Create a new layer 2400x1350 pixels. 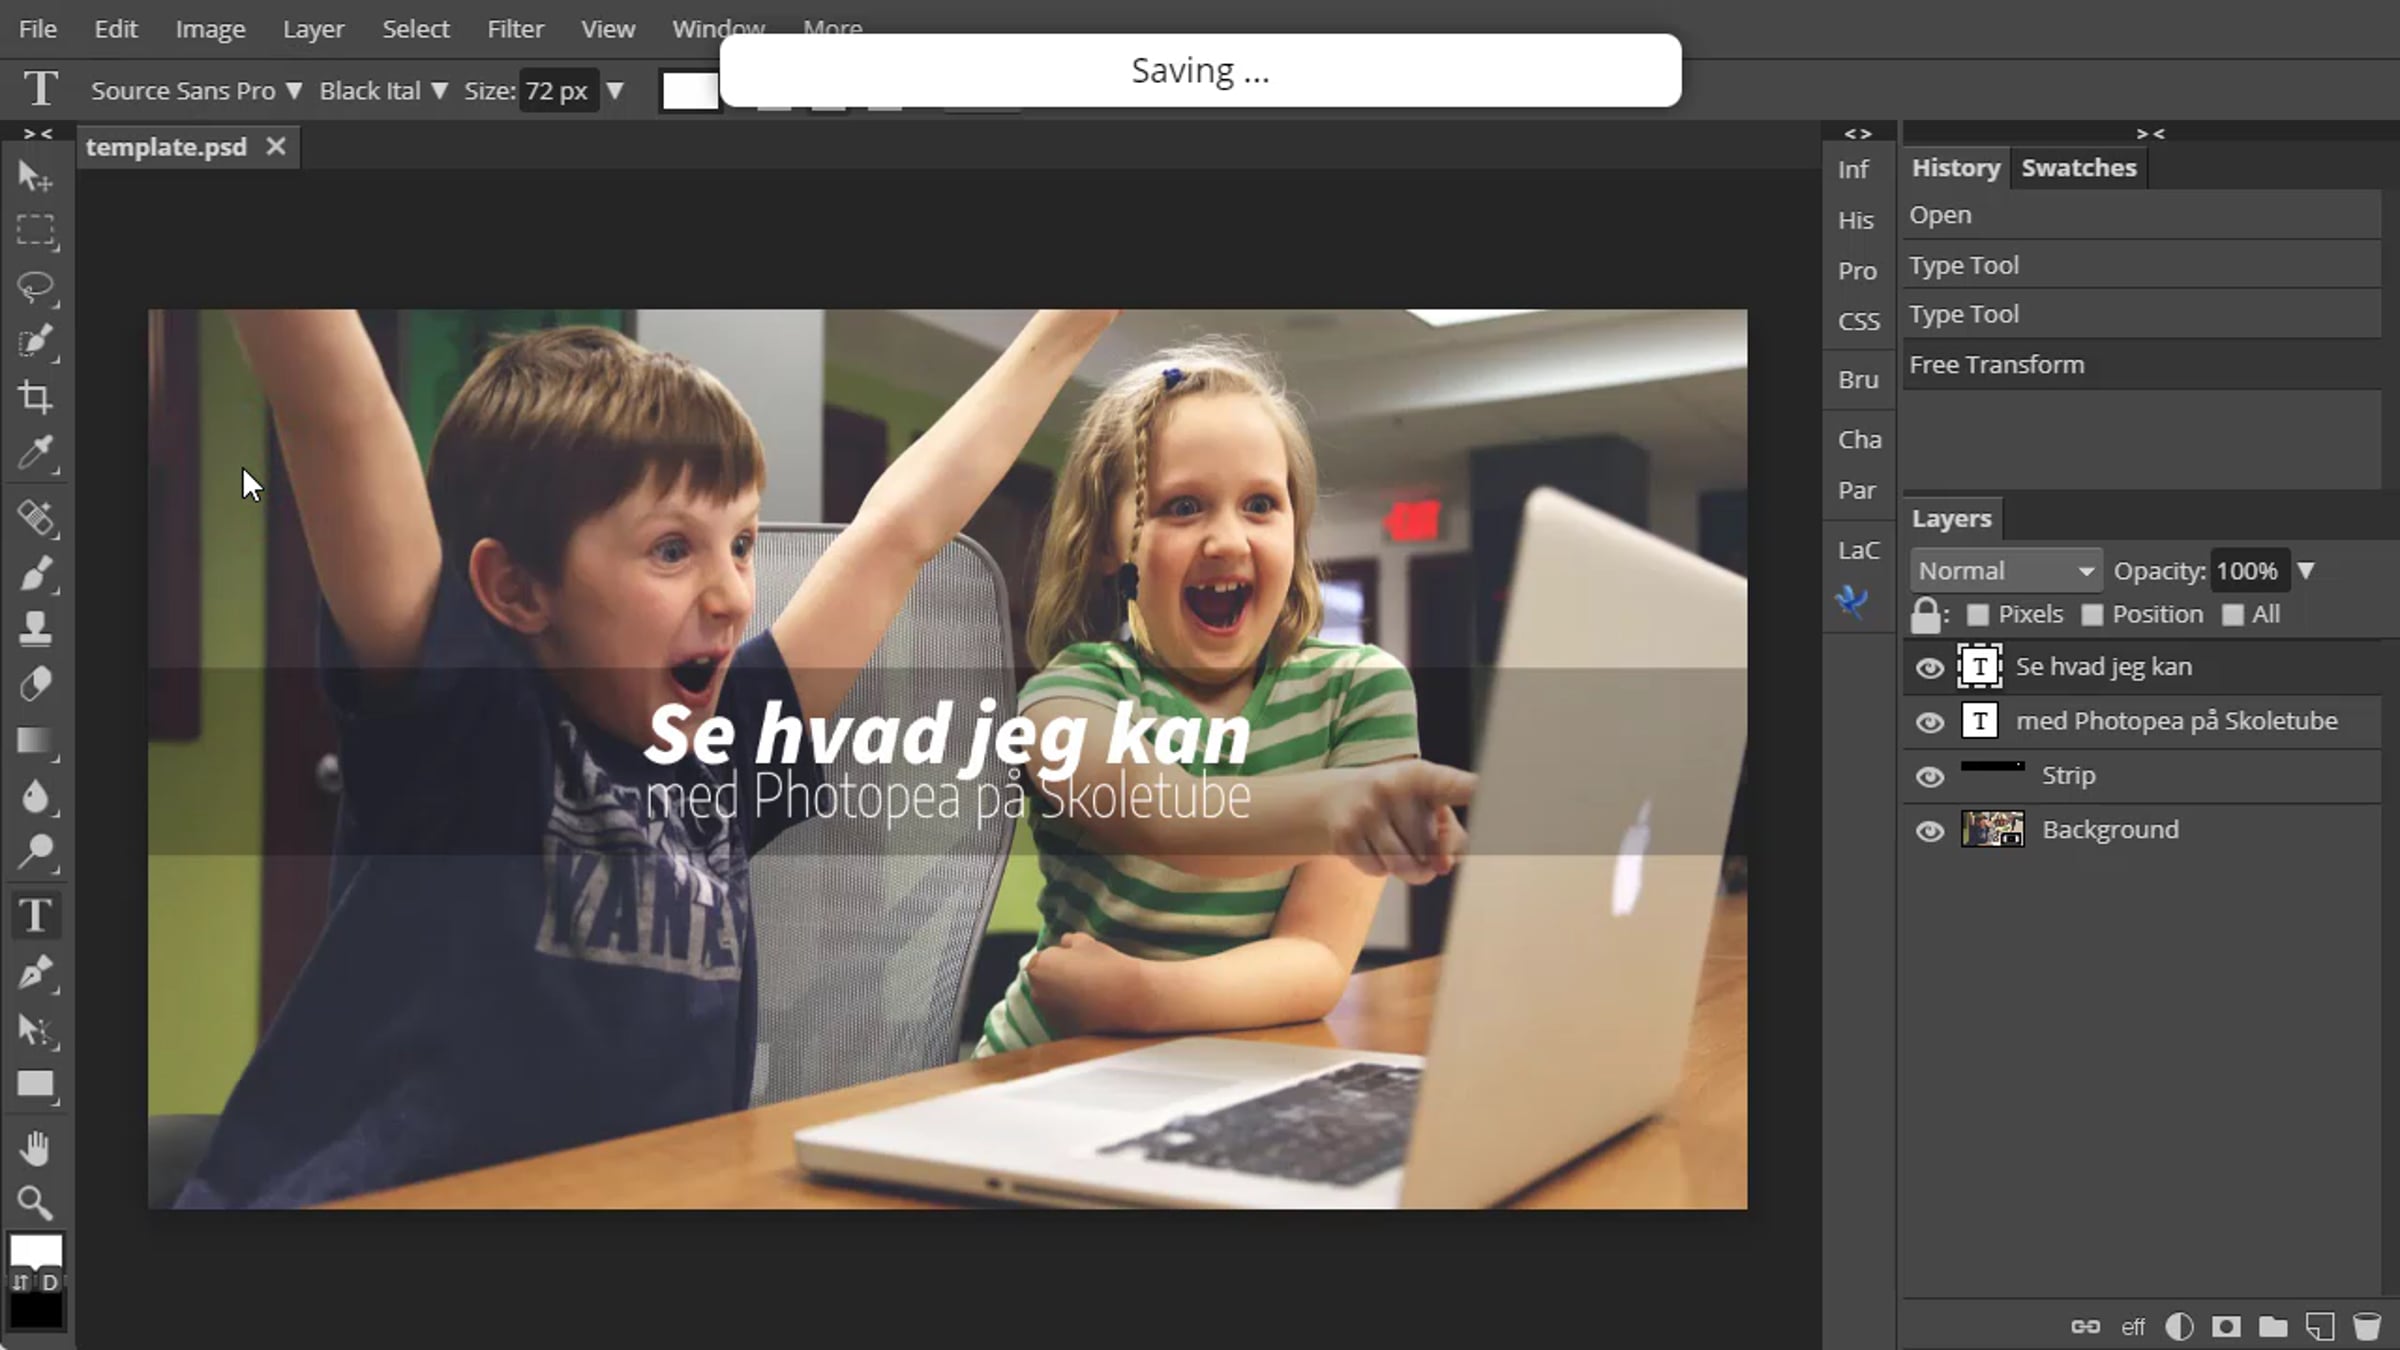(x=2320, y=1327)
